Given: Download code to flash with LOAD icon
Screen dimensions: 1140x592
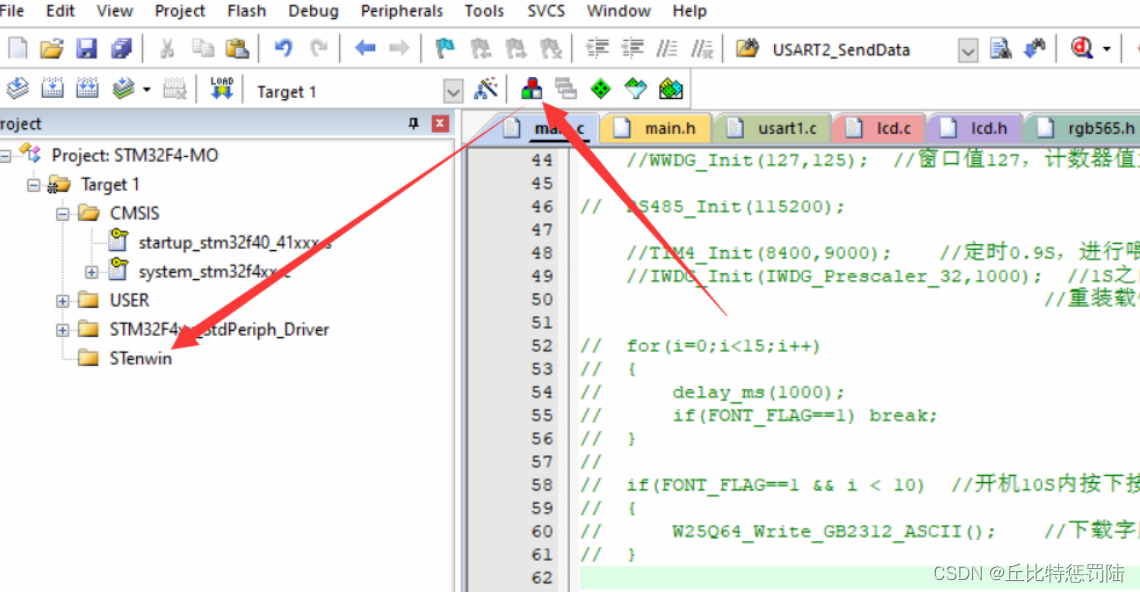Looking at the screenshot, I should click(x=221, y=89).
